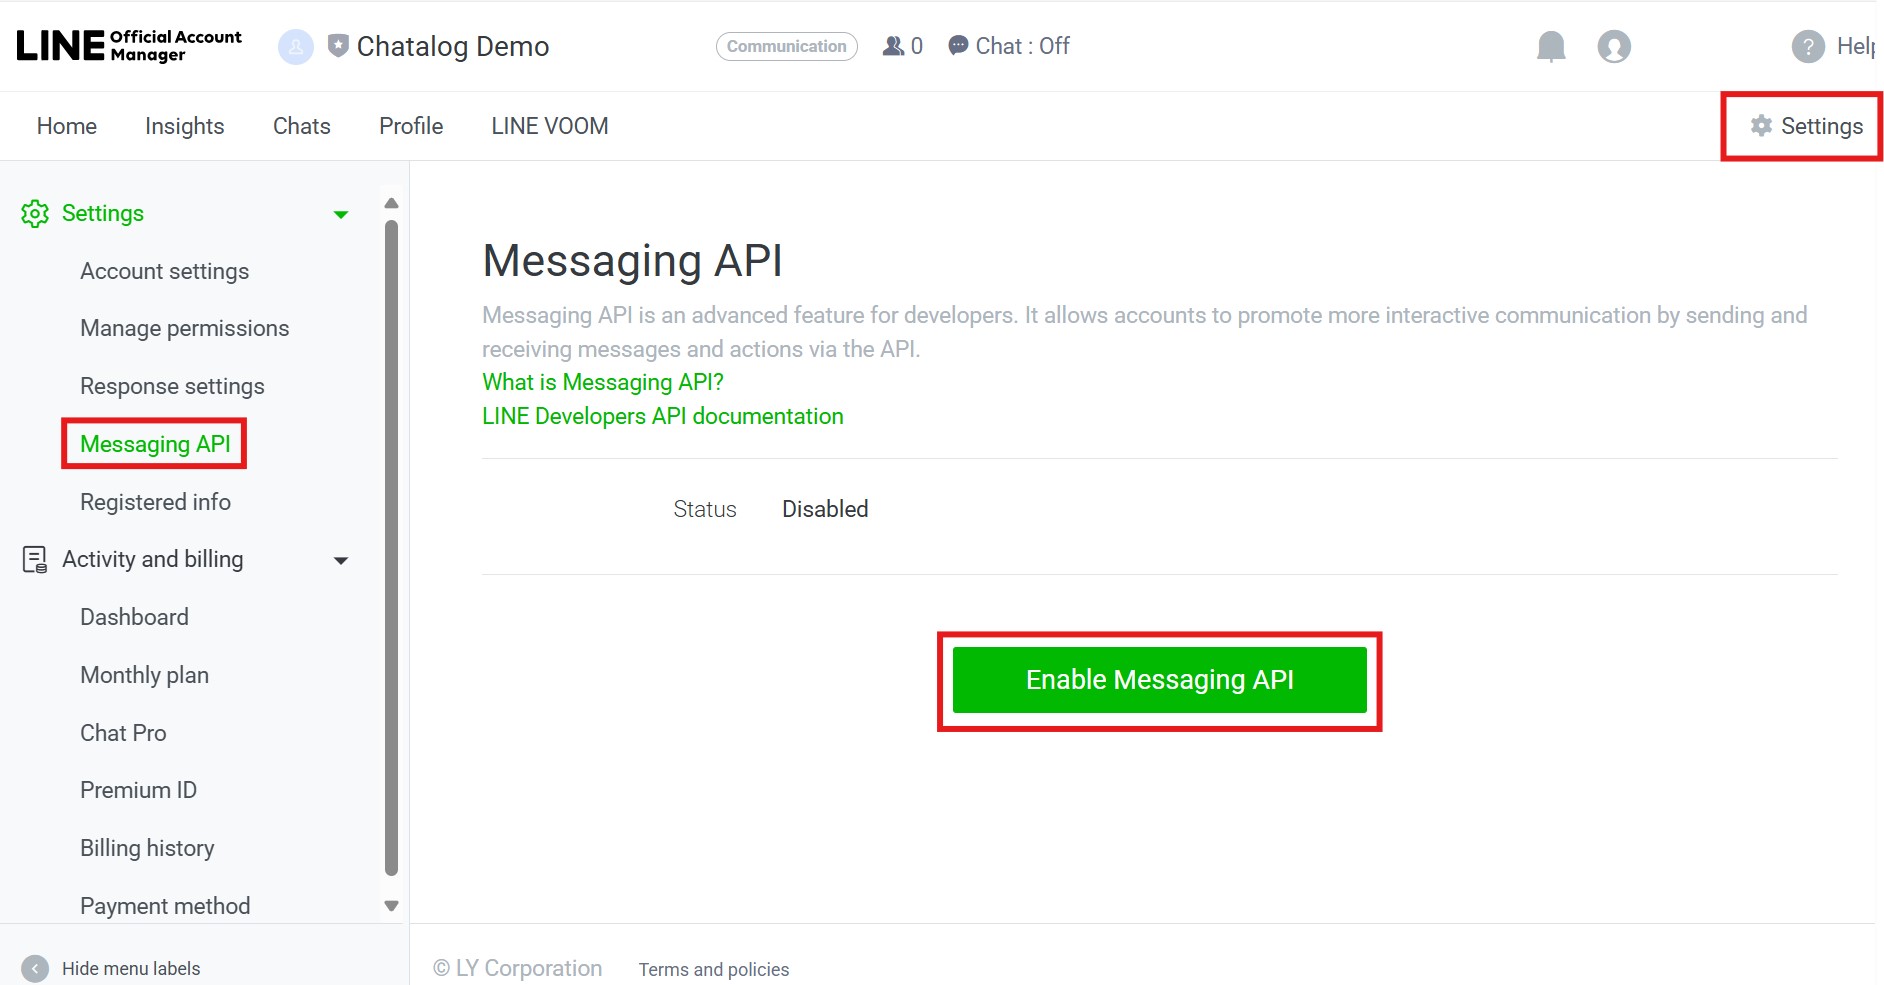Screen dimensions: 1884x985
Task: Select Response settings in the sidebar
Action: (x=172, y=386)
